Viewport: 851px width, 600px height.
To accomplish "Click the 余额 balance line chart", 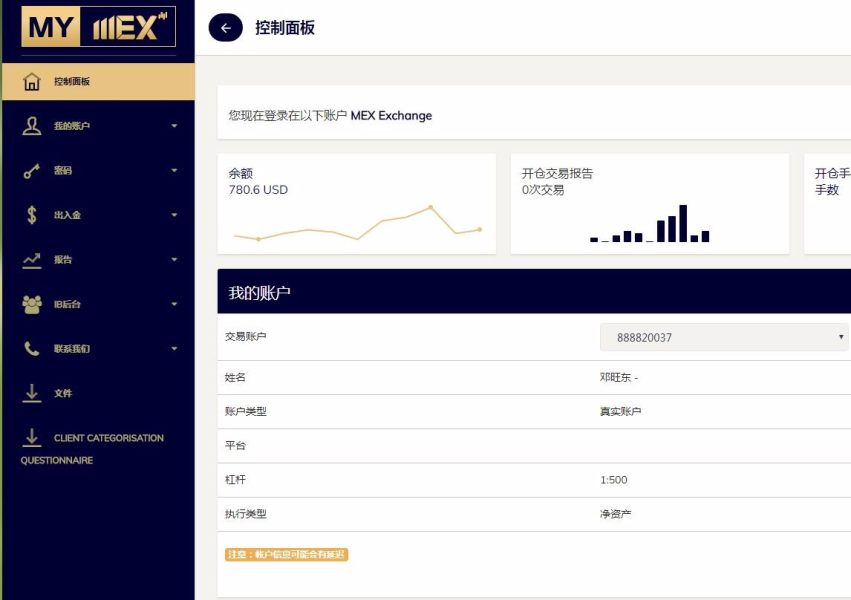I will (x=356, y=226).
